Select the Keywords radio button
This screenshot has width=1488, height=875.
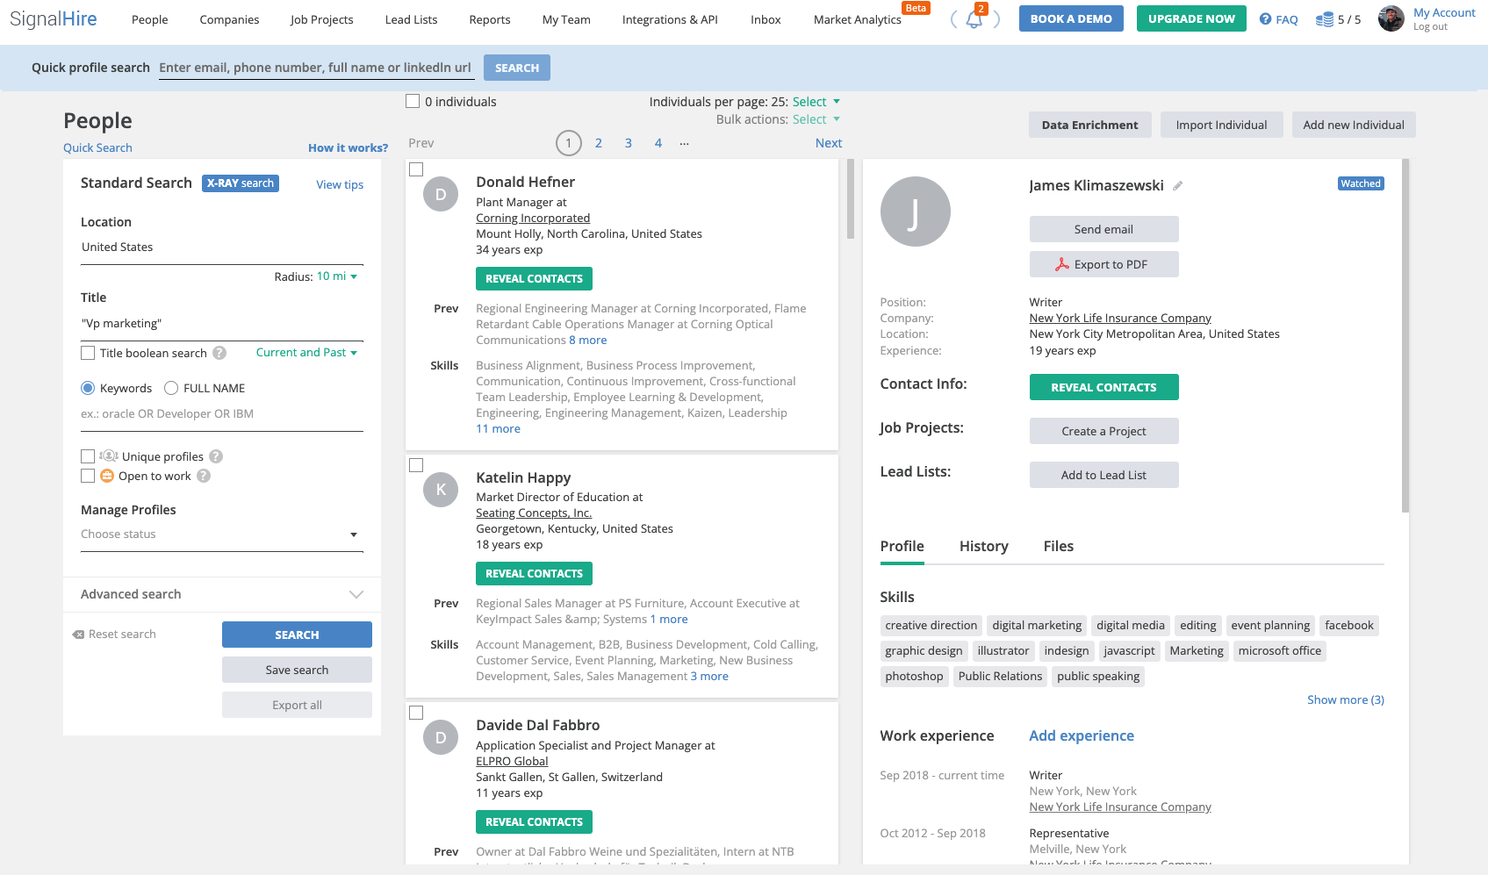[88, 388]
